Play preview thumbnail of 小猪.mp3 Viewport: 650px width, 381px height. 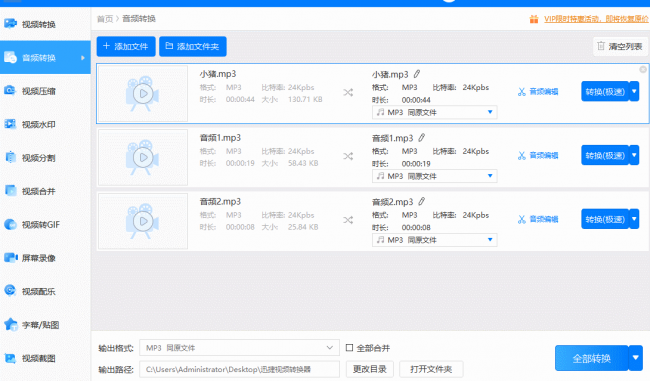[x=143, y=94]
